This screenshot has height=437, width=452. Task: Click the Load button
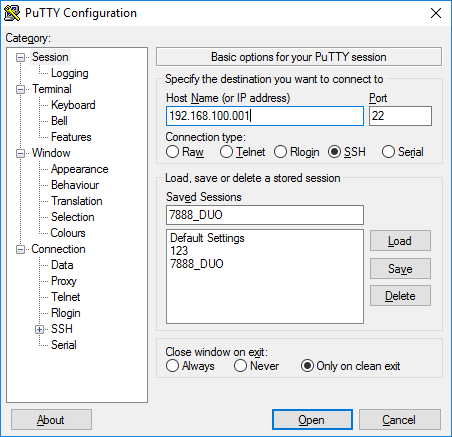pyautogui.click(x=400, y=241)
